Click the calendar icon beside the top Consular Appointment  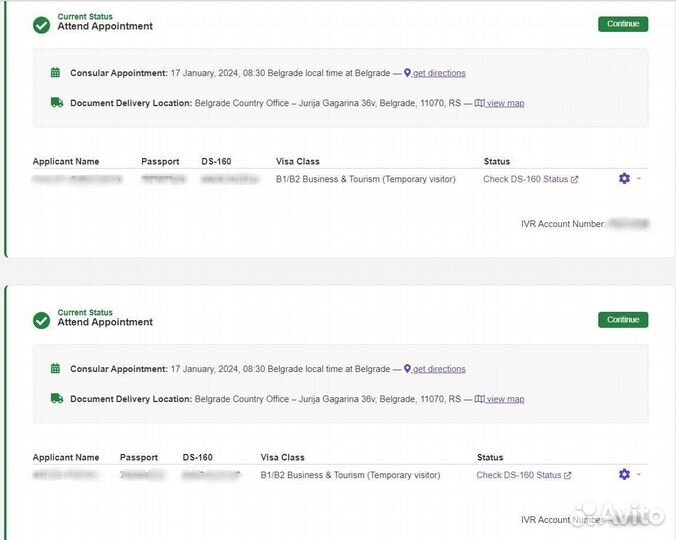pos(56,73)
